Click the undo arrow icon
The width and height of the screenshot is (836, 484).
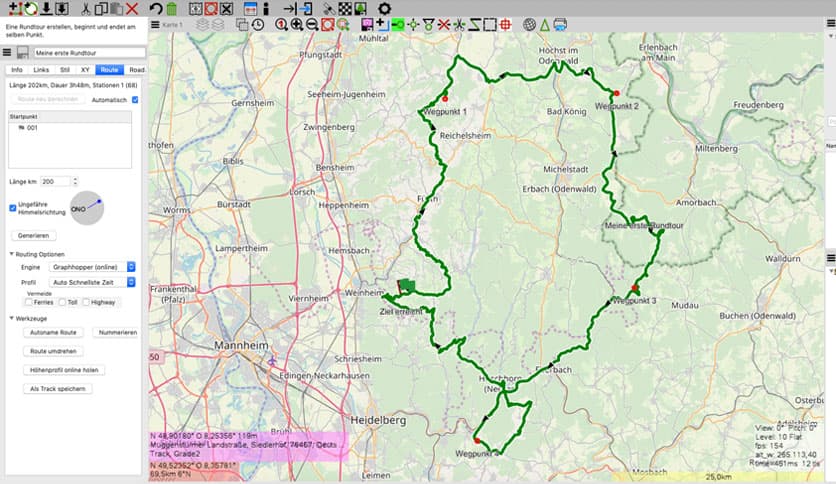(156, 9)
